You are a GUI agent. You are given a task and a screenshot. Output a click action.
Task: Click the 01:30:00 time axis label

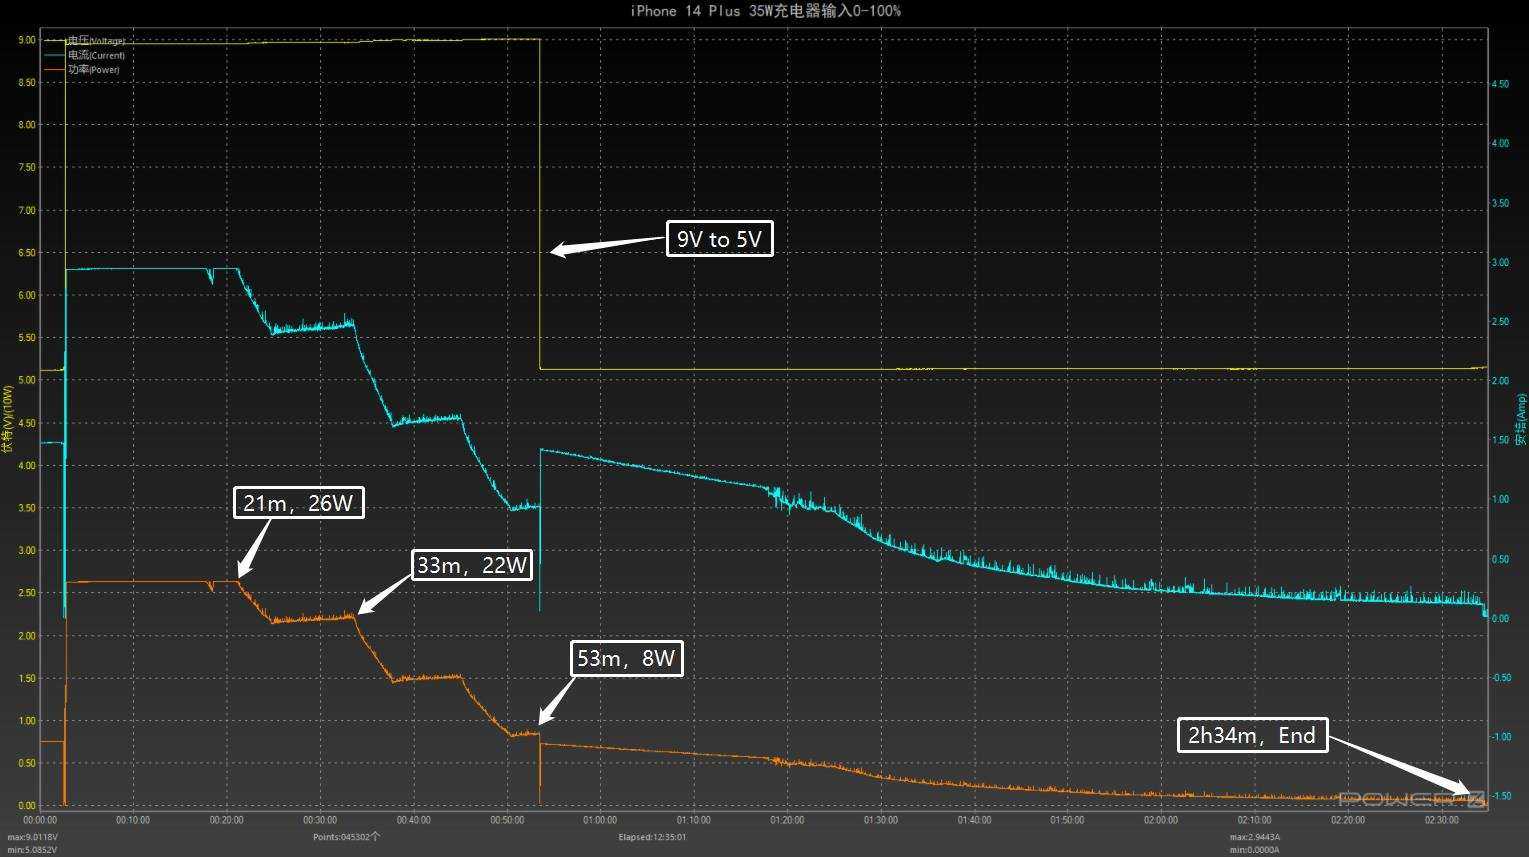[x=880, y=820]
